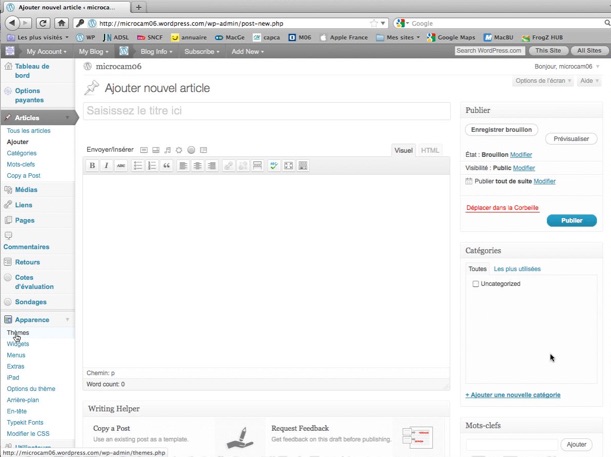Viewport: 611px width, 457px height.
Task: Reload the page in the browser
Action: 43,23
